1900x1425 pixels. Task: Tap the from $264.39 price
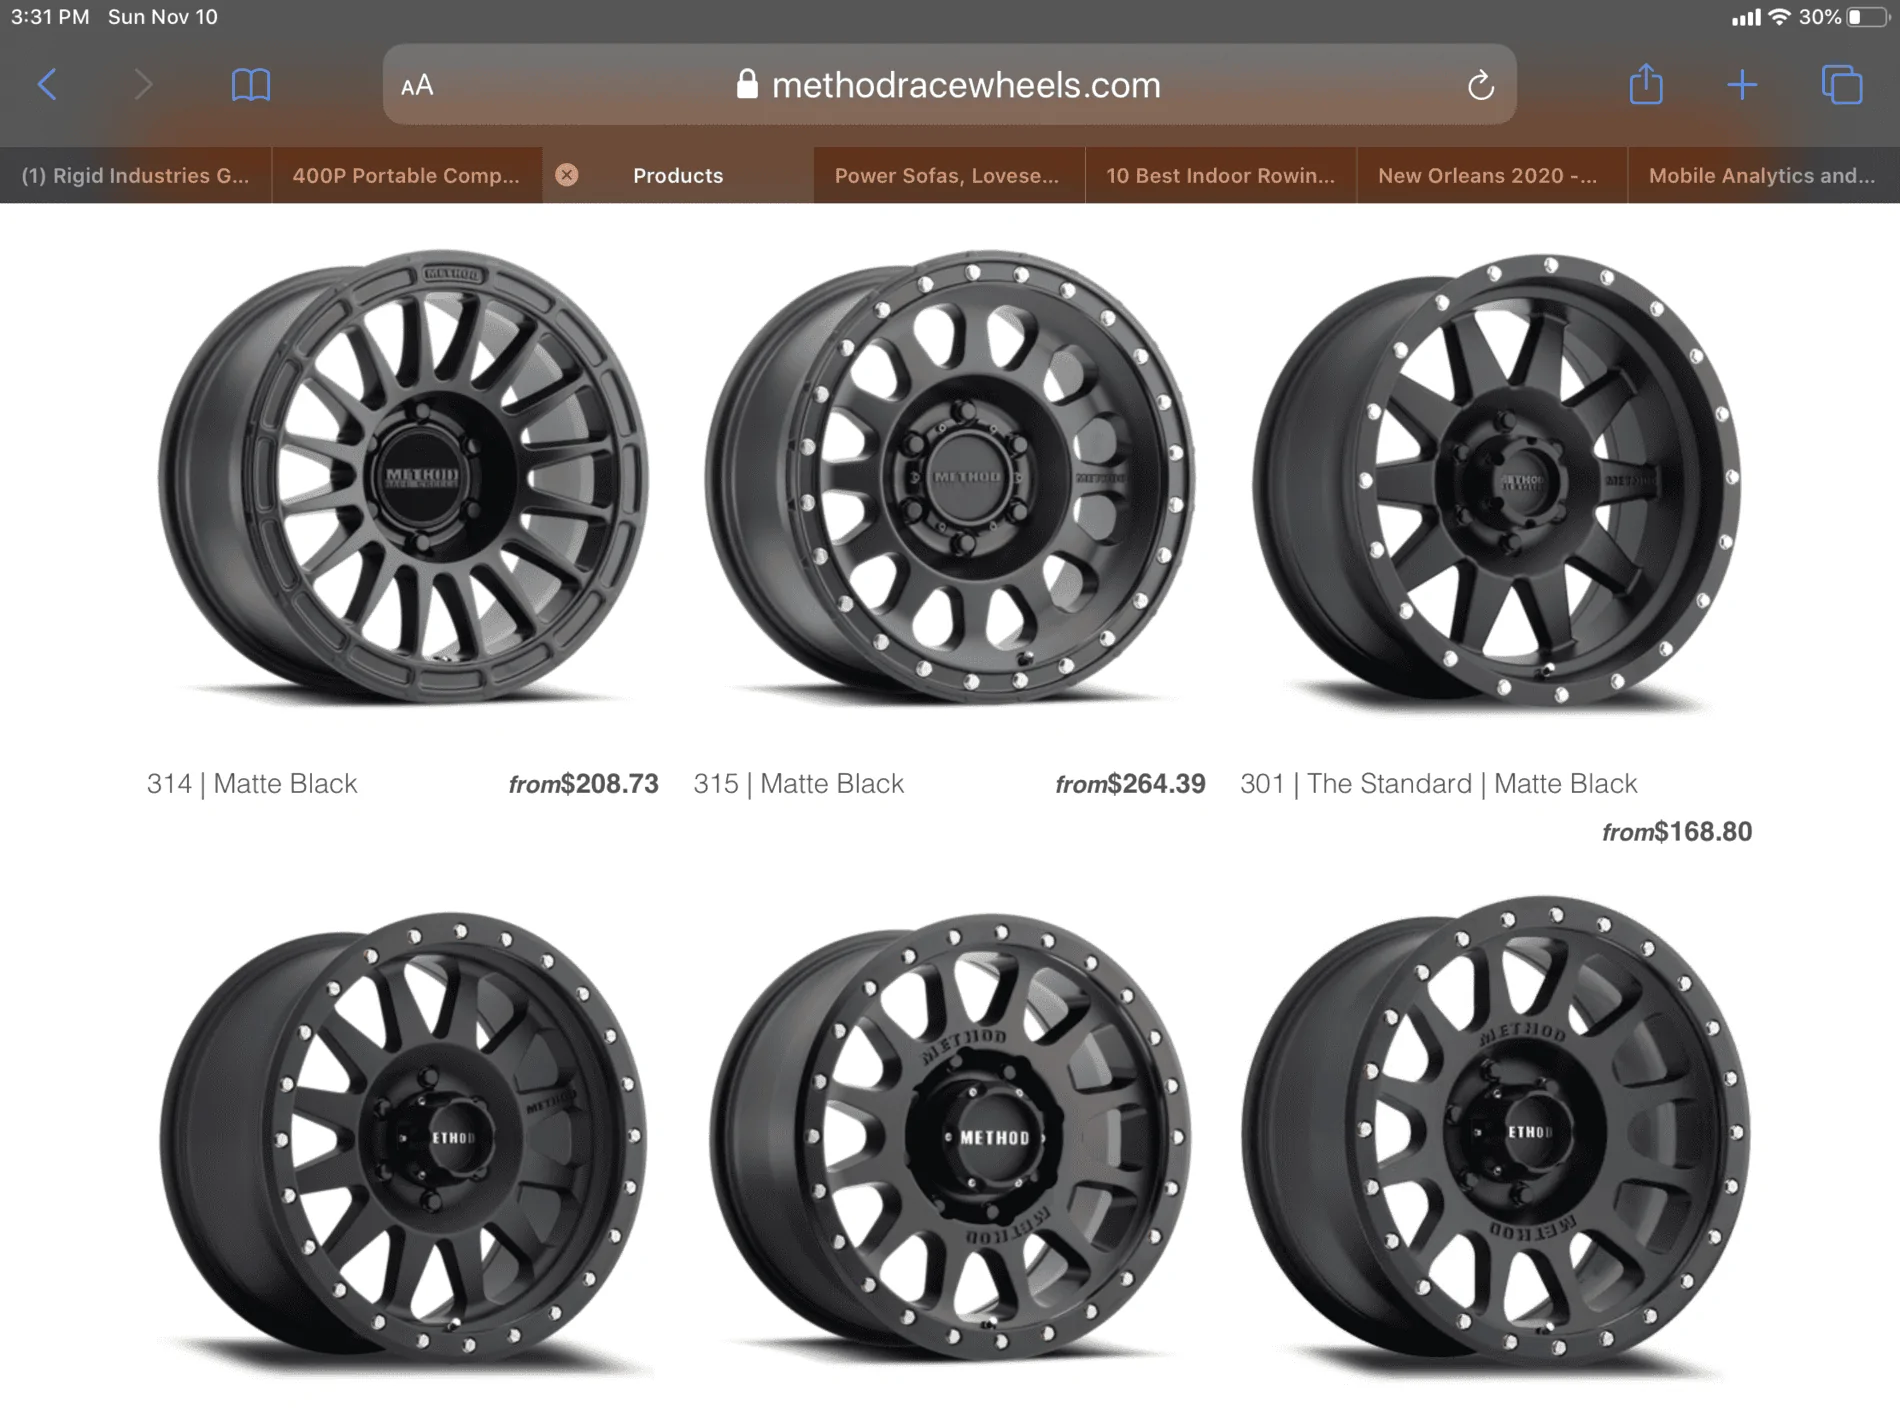pyautogui.click(x=1131, y=783)
